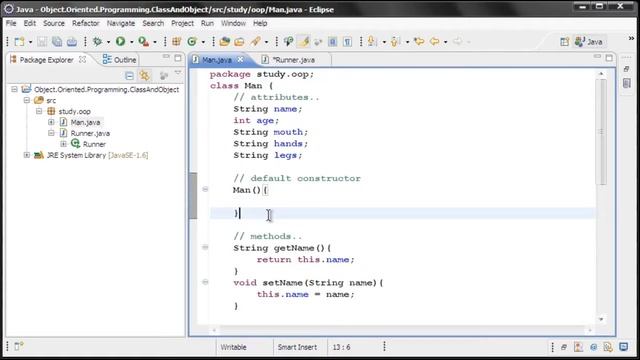Collapse all in Package Explorer toolbar
The width and height of the screenshot is (640, 360).
129,76
